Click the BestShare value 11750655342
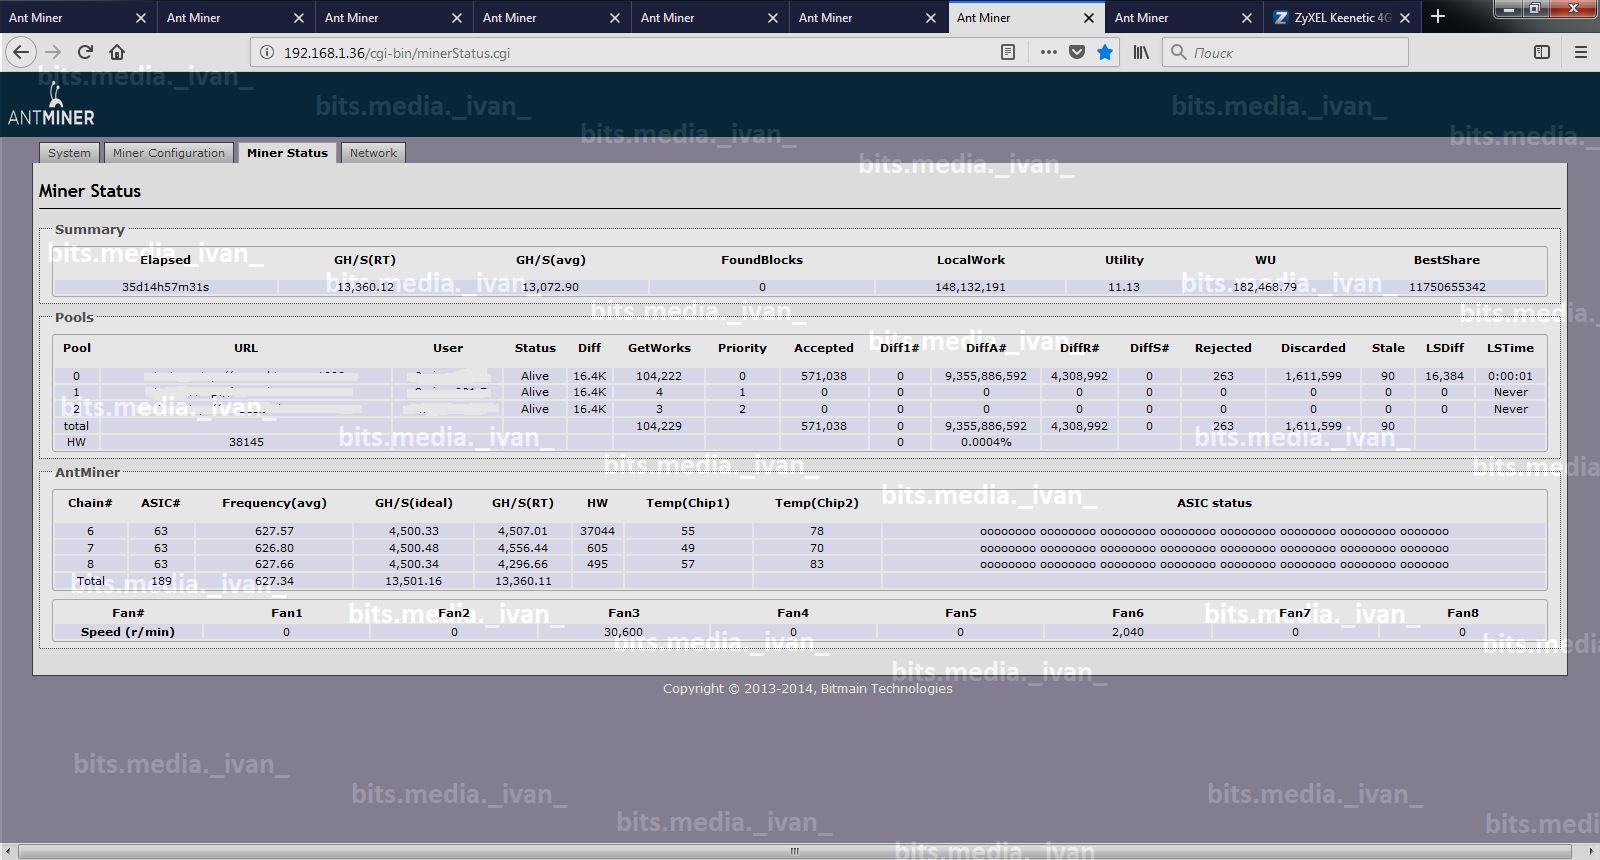The width and height of the screenshot is (1600, 860). pos(1447,287)
